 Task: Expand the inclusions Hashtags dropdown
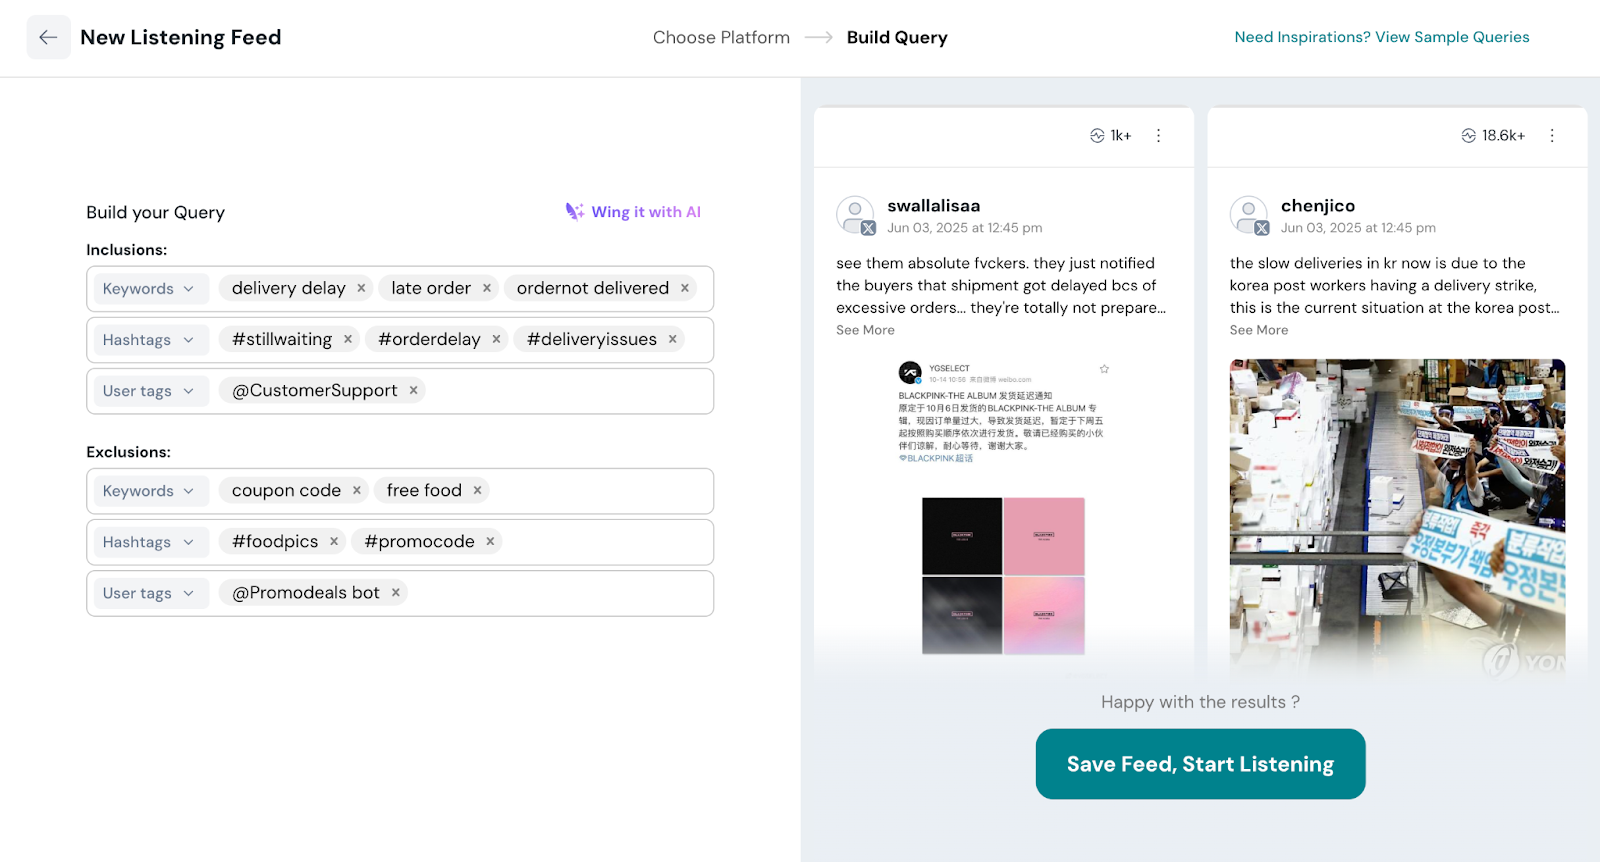(148, 340)
